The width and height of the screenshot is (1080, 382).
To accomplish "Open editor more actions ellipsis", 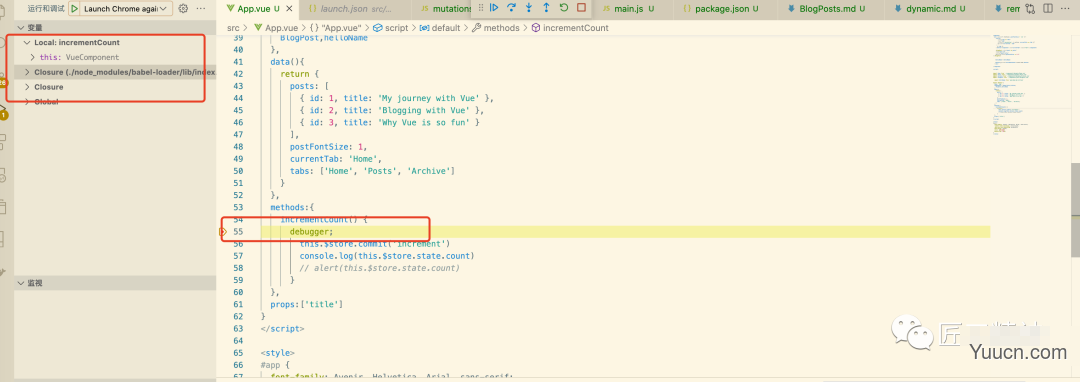I will [1066, 9].
